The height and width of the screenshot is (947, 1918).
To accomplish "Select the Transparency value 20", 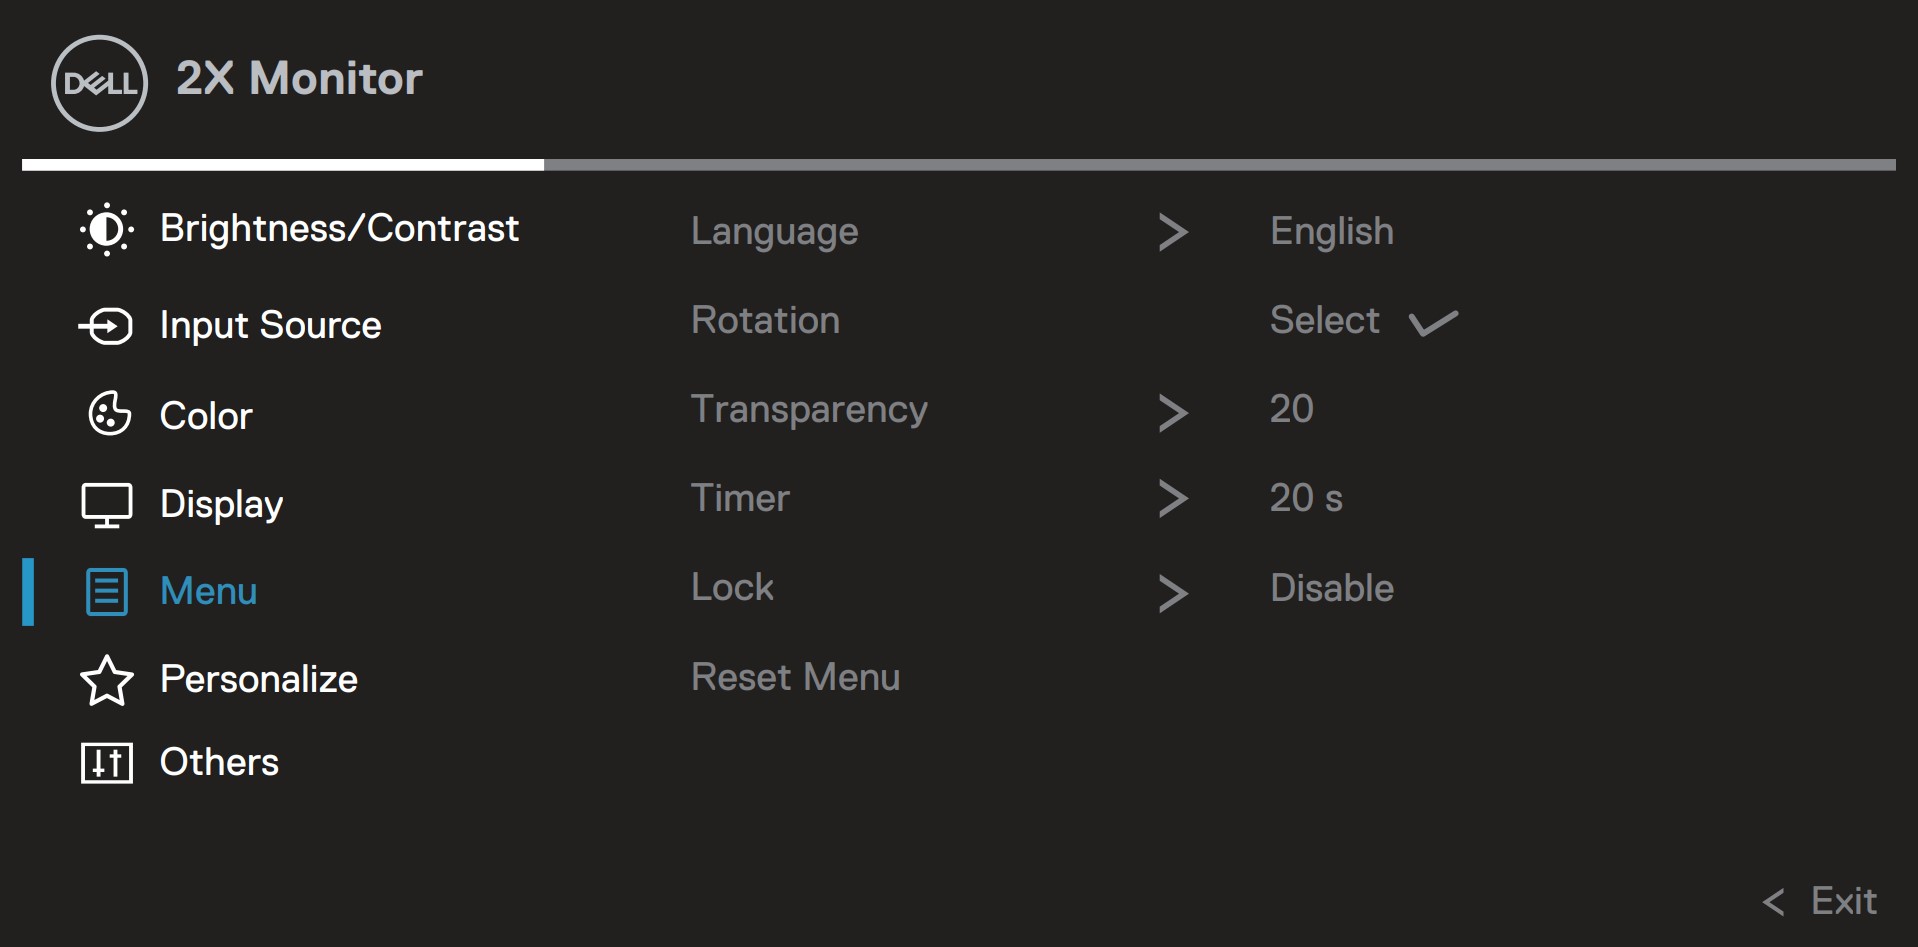I will 1291,410.
